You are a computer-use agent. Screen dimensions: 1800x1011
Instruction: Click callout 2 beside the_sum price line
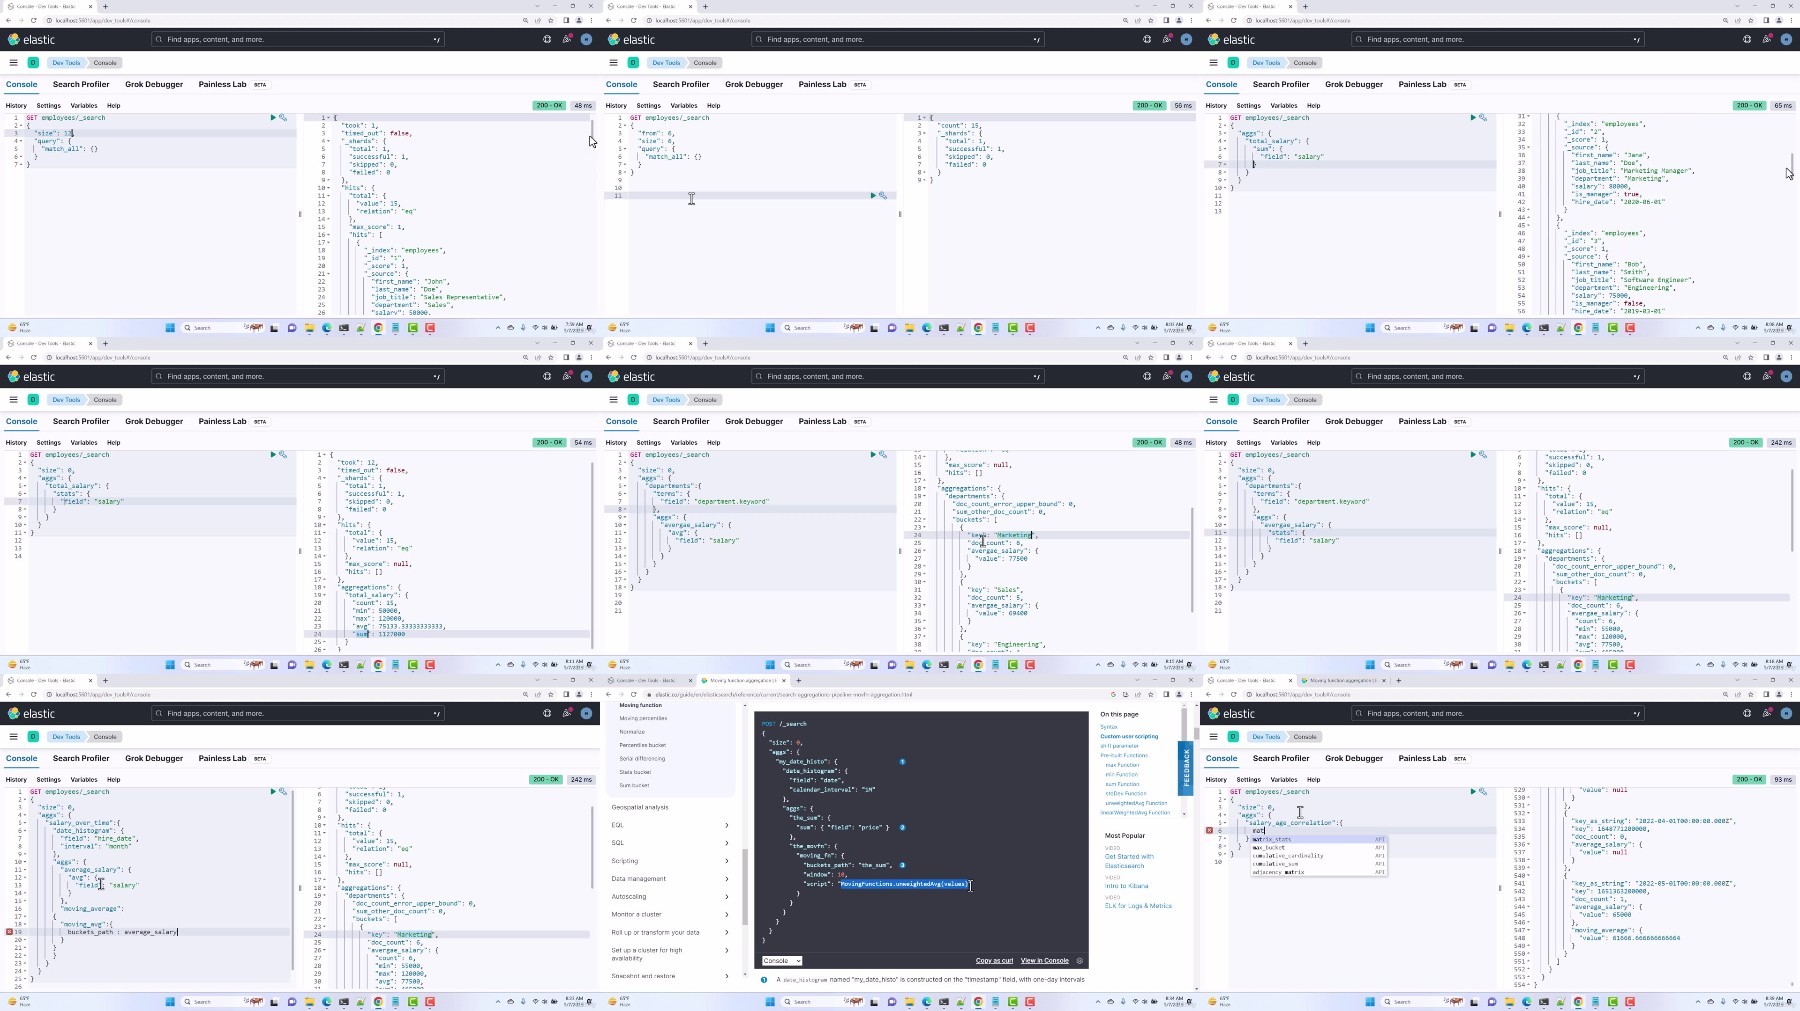pyautogui.click(x=902, y=828)
